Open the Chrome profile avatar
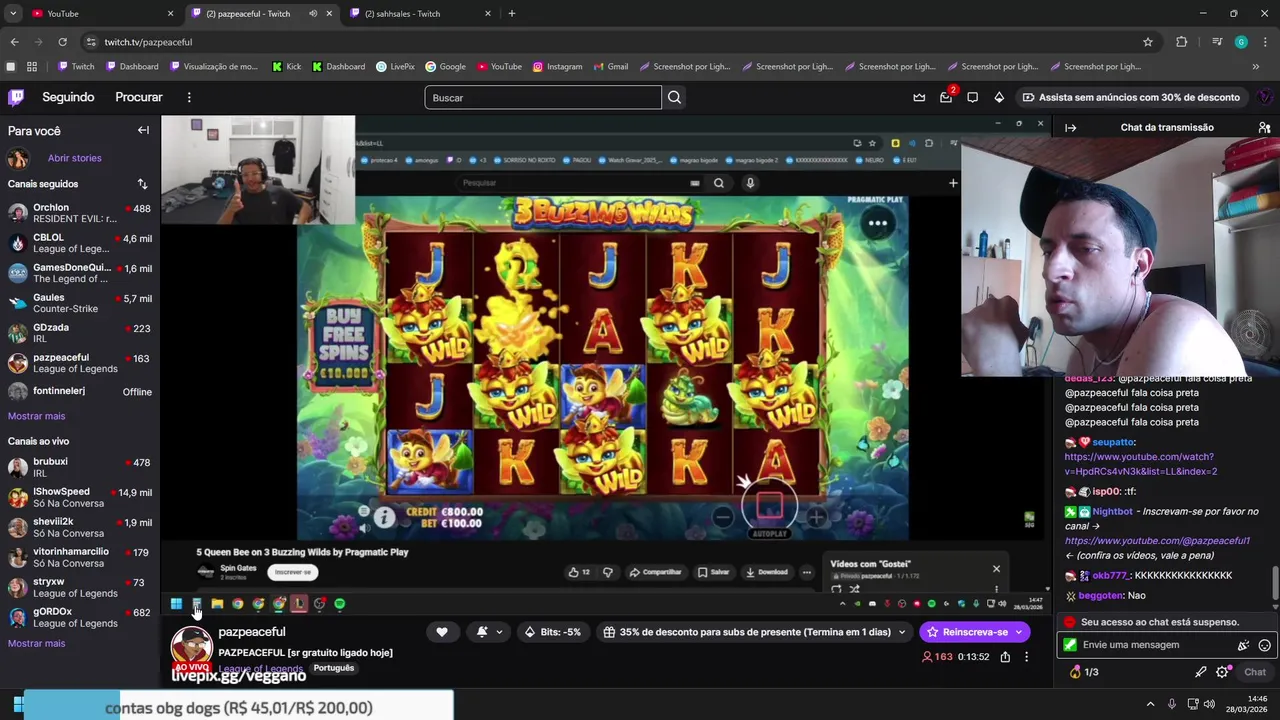 1241,42
